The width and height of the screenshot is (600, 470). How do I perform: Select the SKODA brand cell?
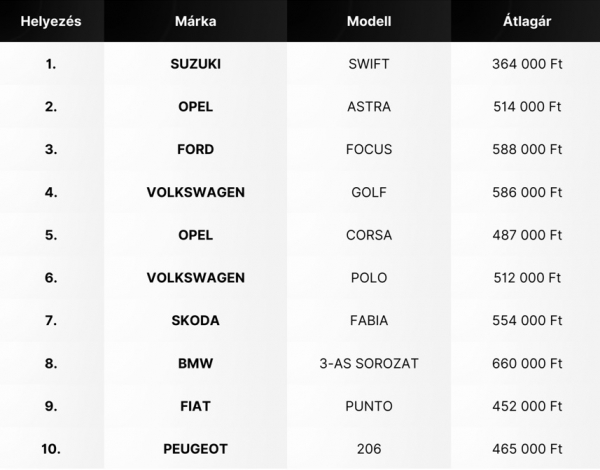(195, 321)
